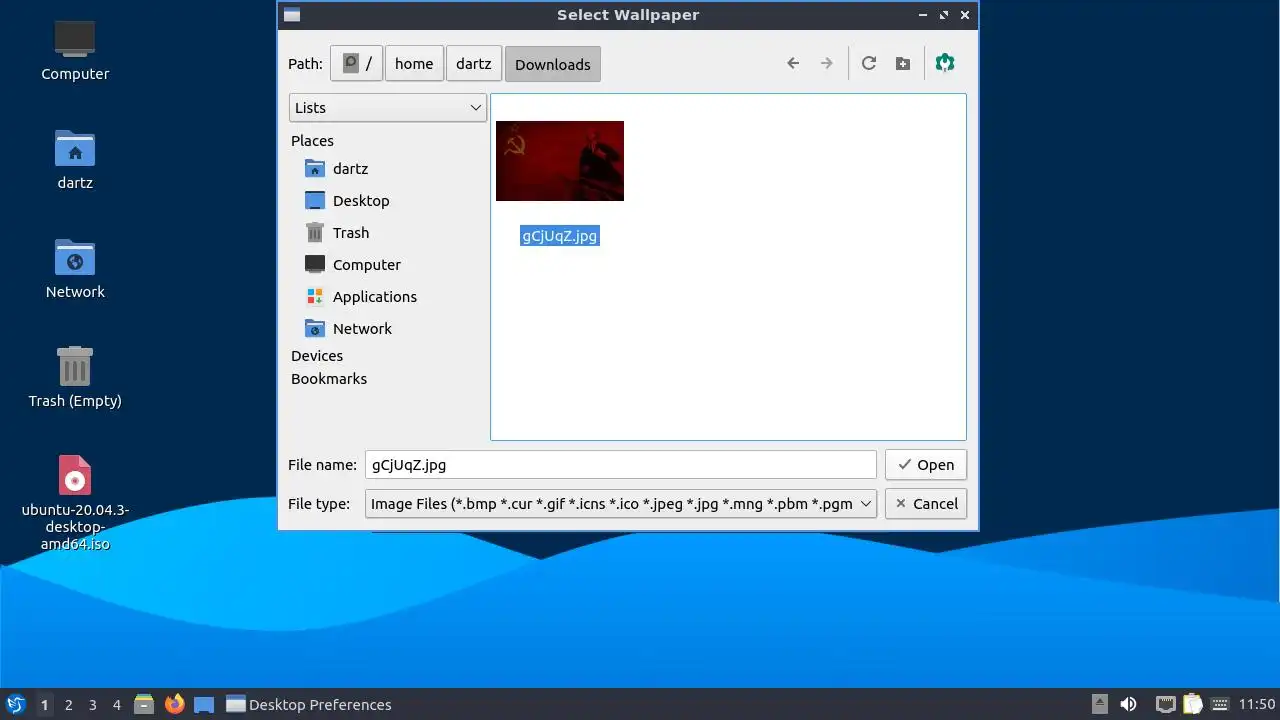This screenshot has width=1280, height=720.
Task: Click Desktop Preferences taskbar entry
Action: pos(309,705)
